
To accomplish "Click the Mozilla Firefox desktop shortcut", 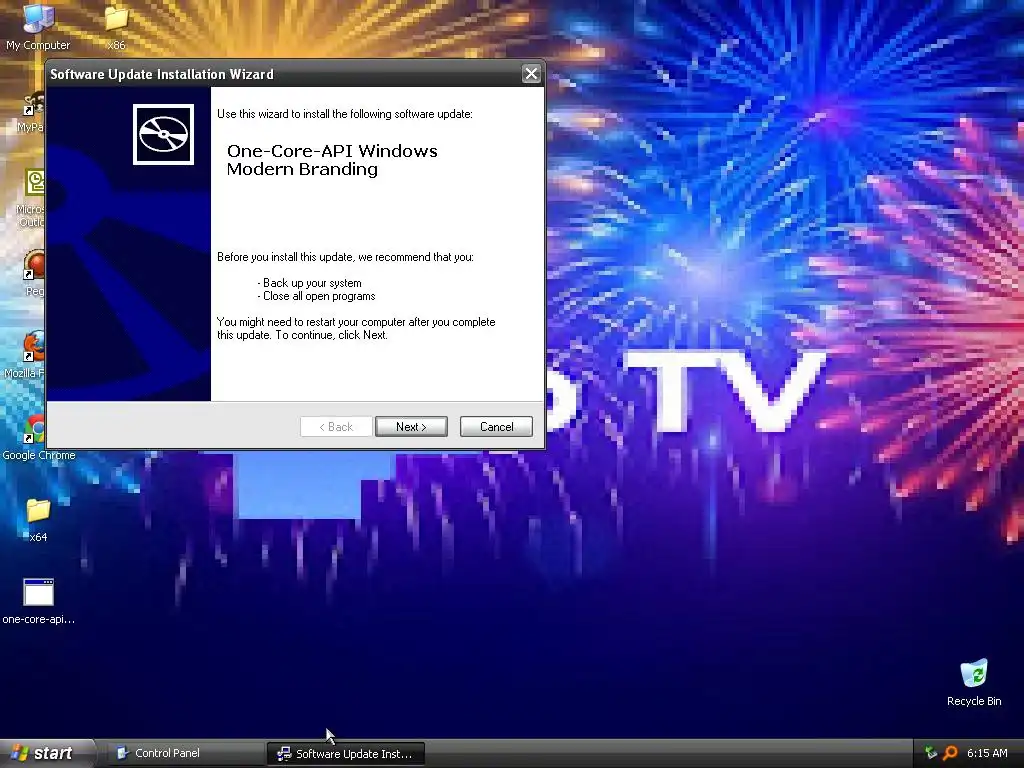I will pyautogui.click(x=26, y=355).
